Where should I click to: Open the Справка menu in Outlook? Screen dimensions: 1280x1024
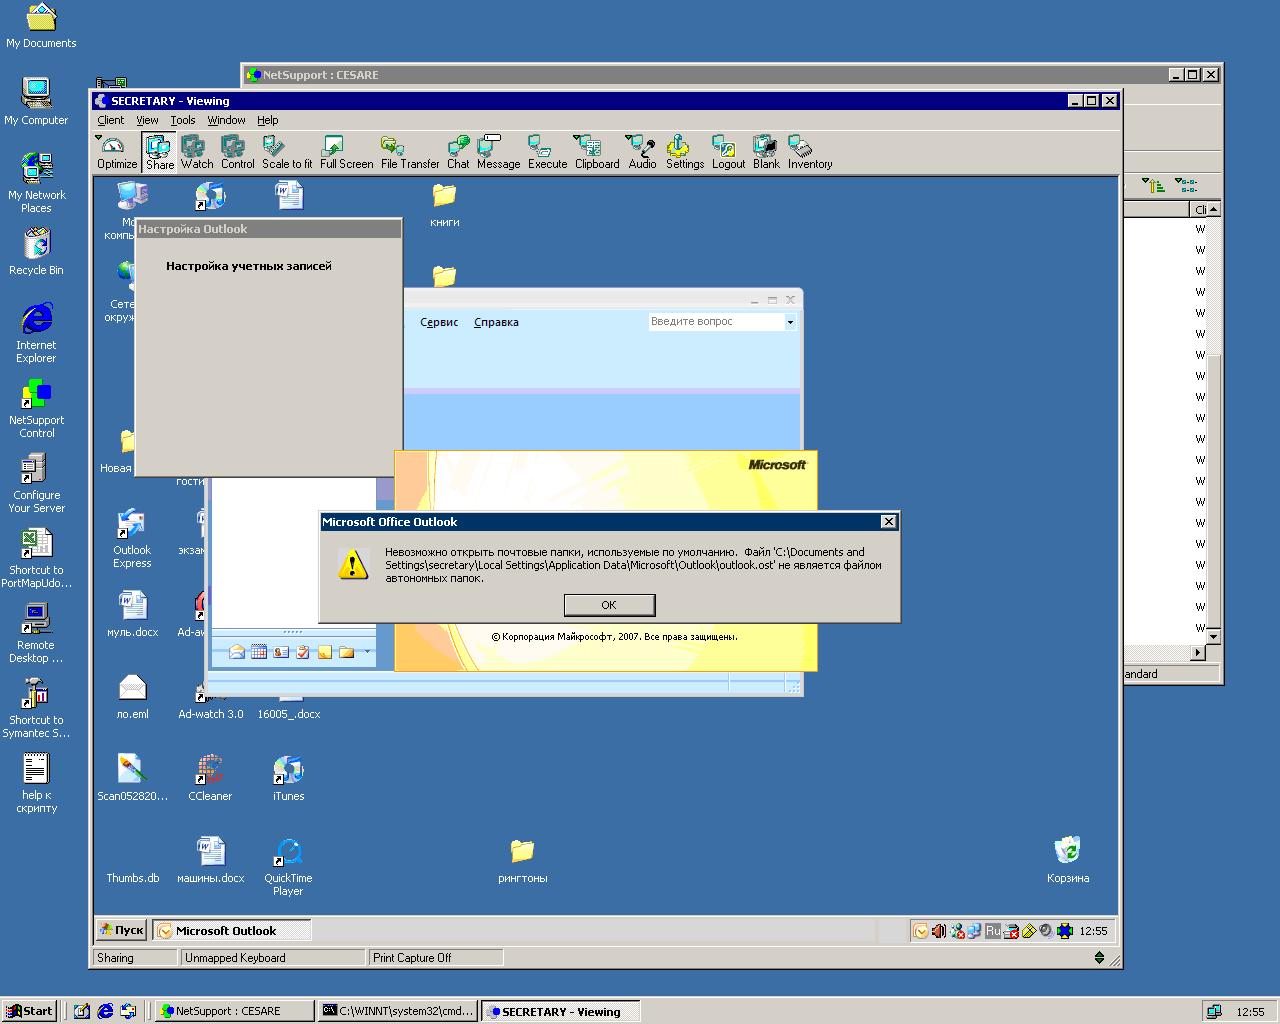pos(496,322)
